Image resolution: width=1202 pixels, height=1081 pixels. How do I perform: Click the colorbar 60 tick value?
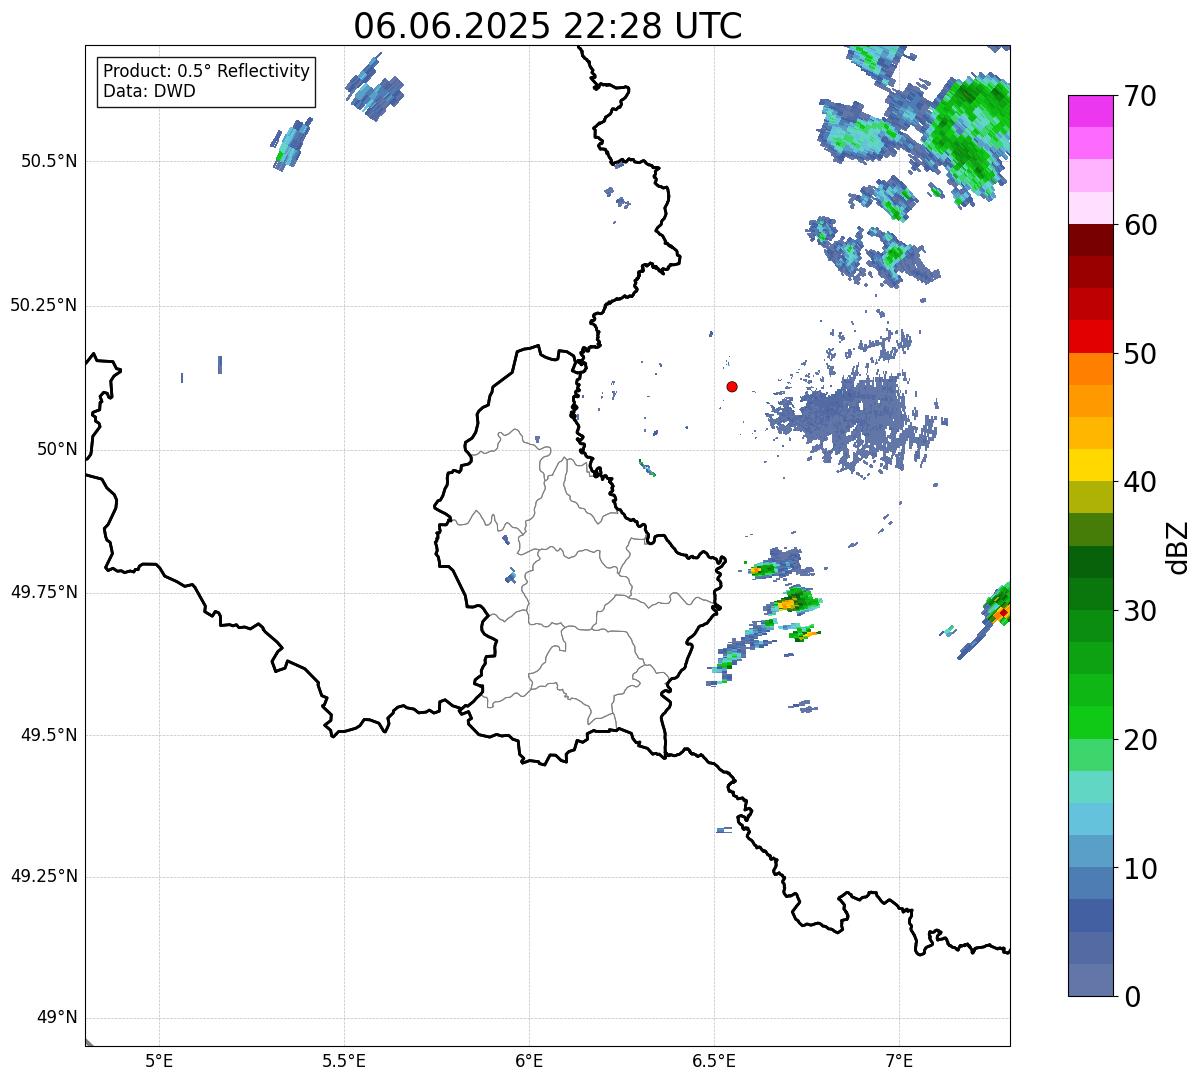(x=1140, y=225)
